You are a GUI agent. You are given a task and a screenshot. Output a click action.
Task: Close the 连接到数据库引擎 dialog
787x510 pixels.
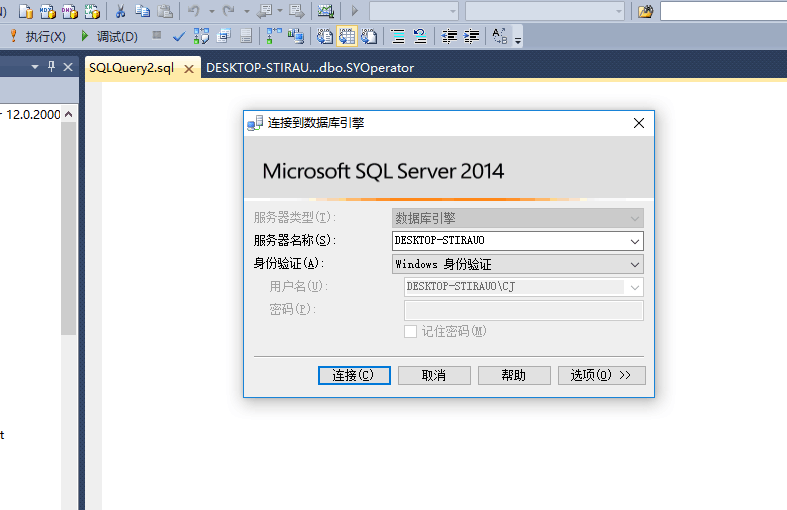638,123
